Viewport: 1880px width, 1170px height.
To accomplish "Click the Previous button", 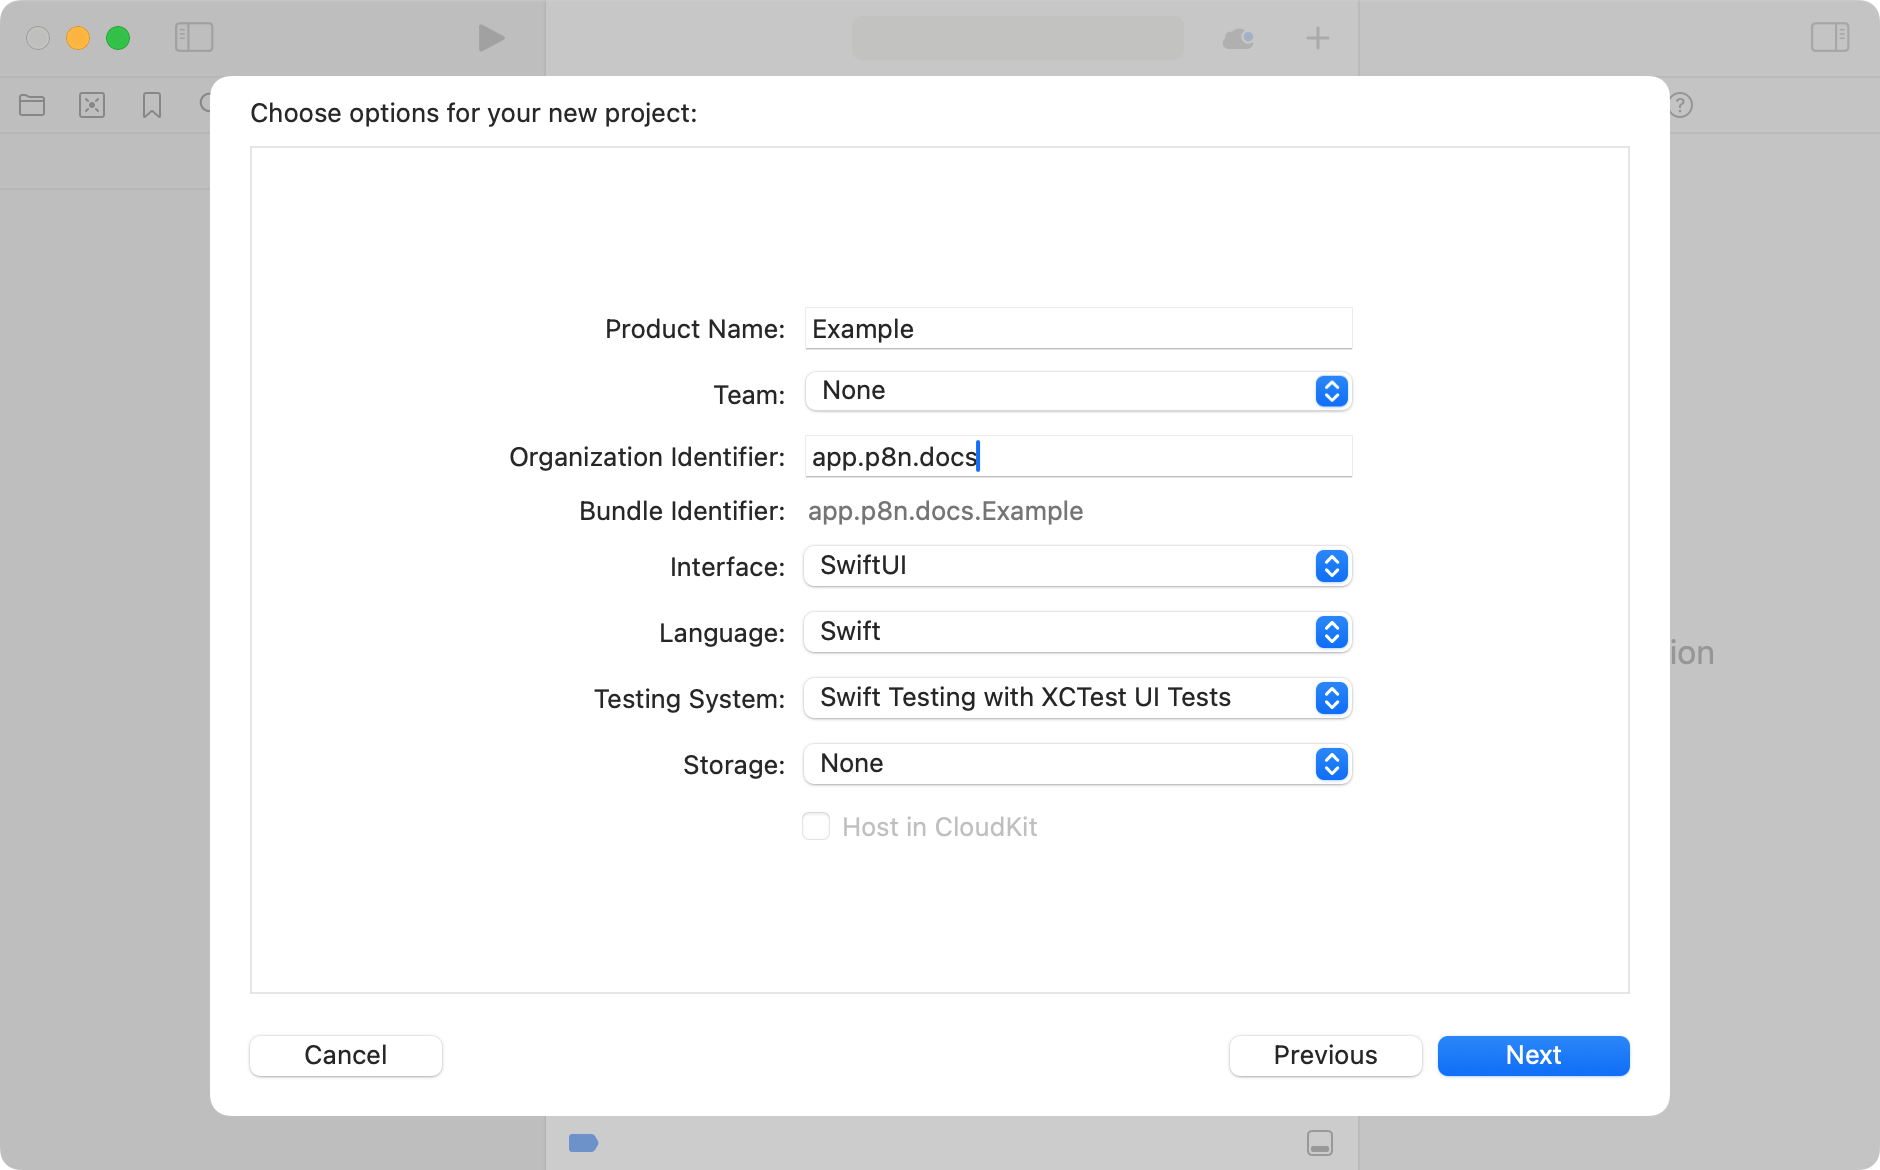I will point(1325,1056).
